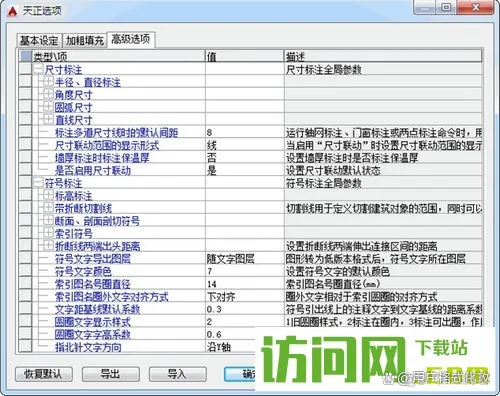Click the AutoCAD logo in title bar
The width and height of the screenshot is (500, 396).
tap(12, 11)
